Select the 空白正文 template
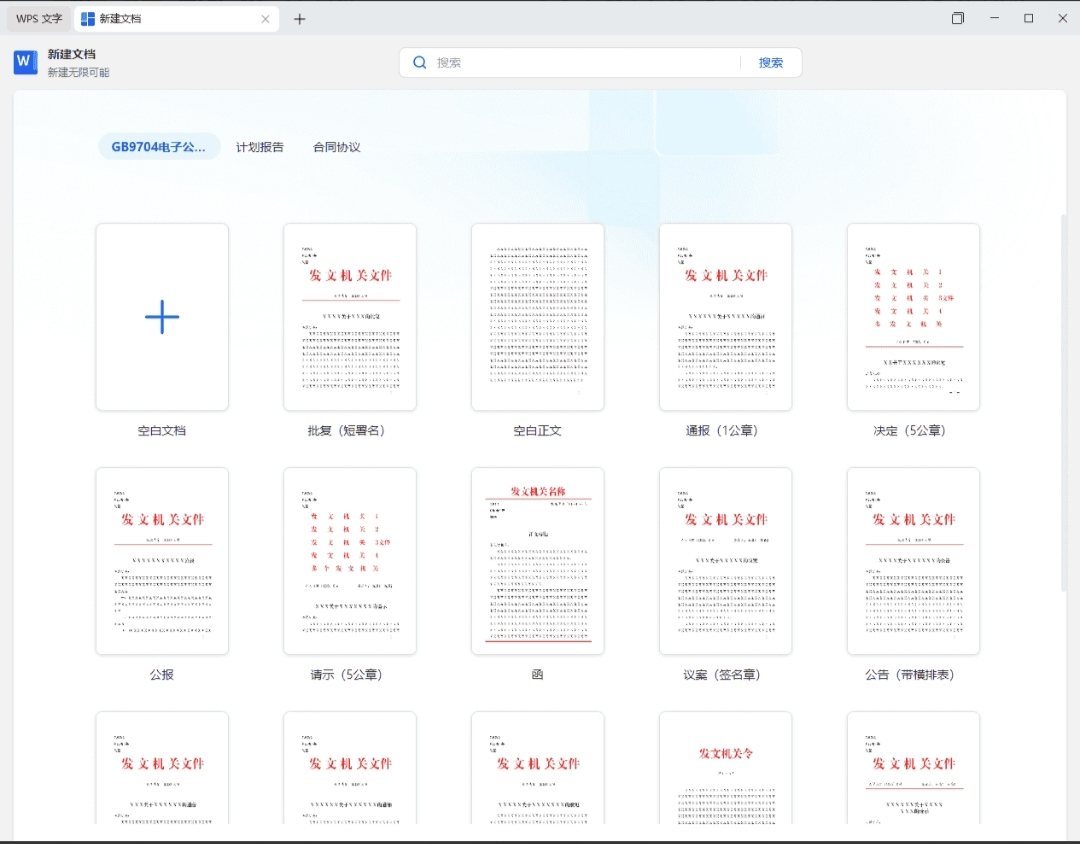This screenshot has height=844, width=1080. coord(538,317)
